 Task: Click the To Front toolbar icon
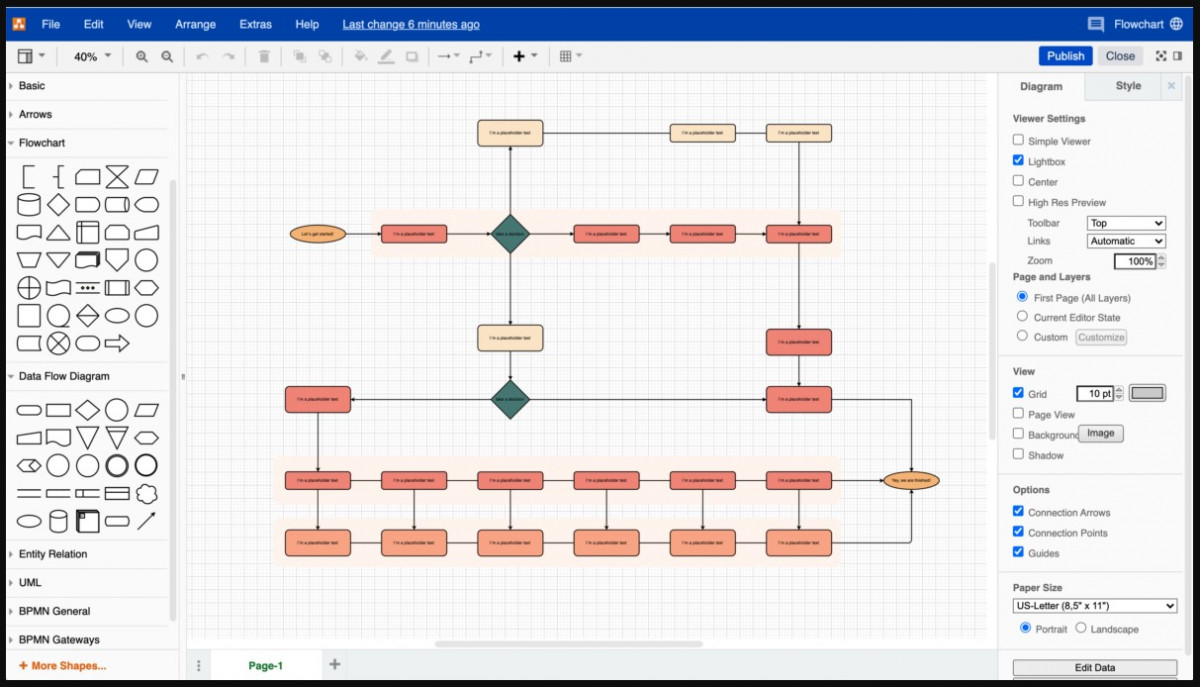coord(299,57)
